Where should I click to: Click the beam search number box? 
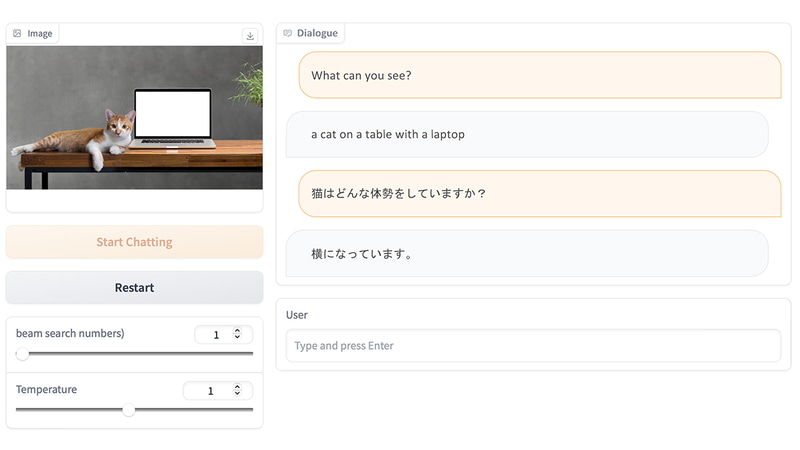[x=215, y=335]
